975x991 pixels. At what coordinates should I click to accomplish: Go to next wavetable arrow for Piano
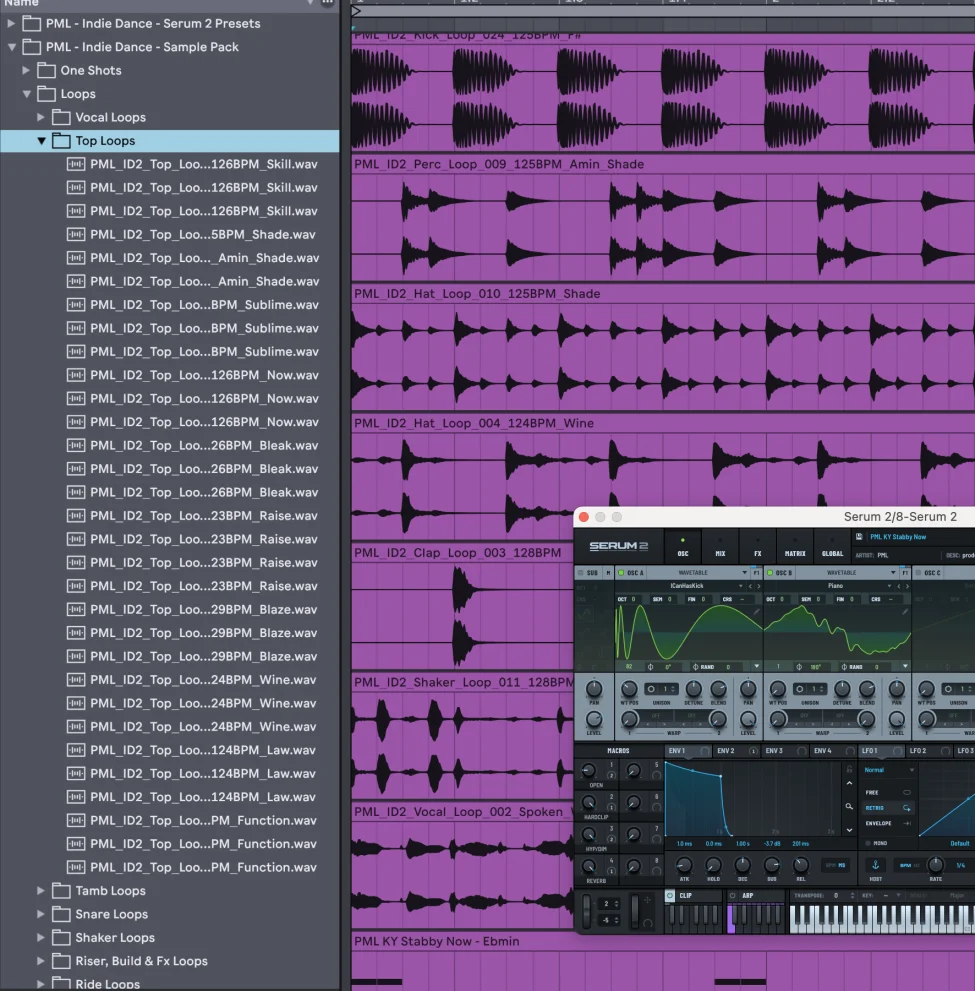907,586
